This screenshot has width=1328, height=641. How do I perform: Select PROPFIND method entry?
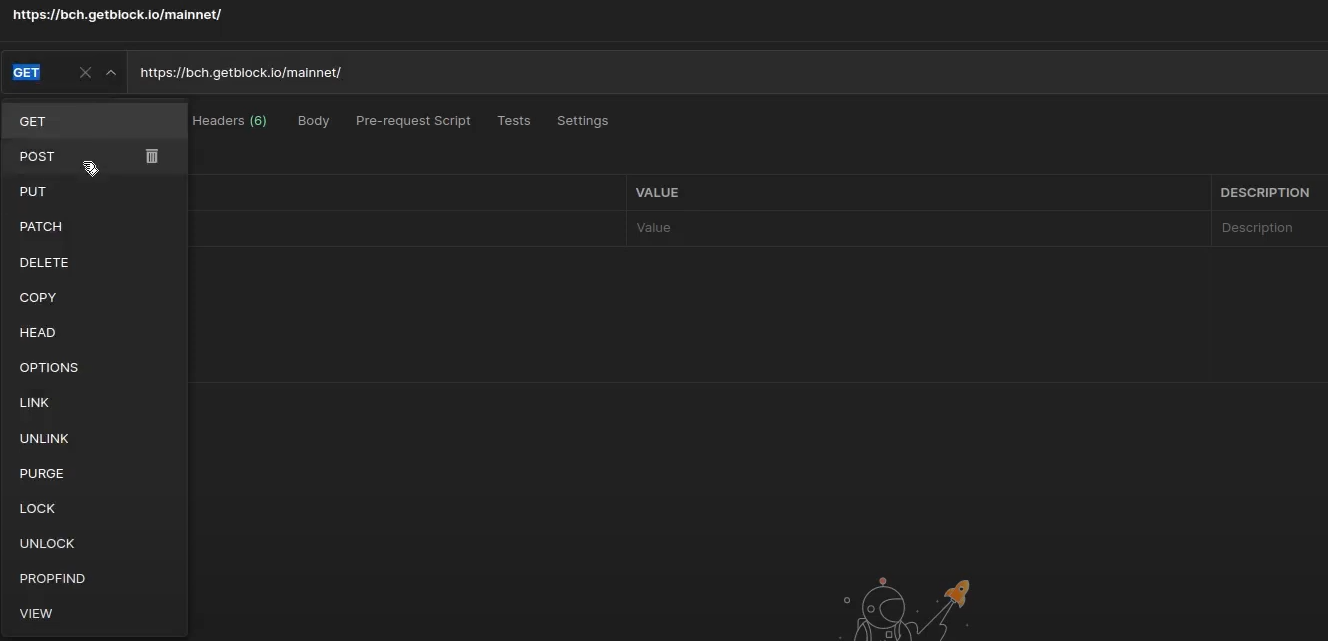tap(95, 578)
